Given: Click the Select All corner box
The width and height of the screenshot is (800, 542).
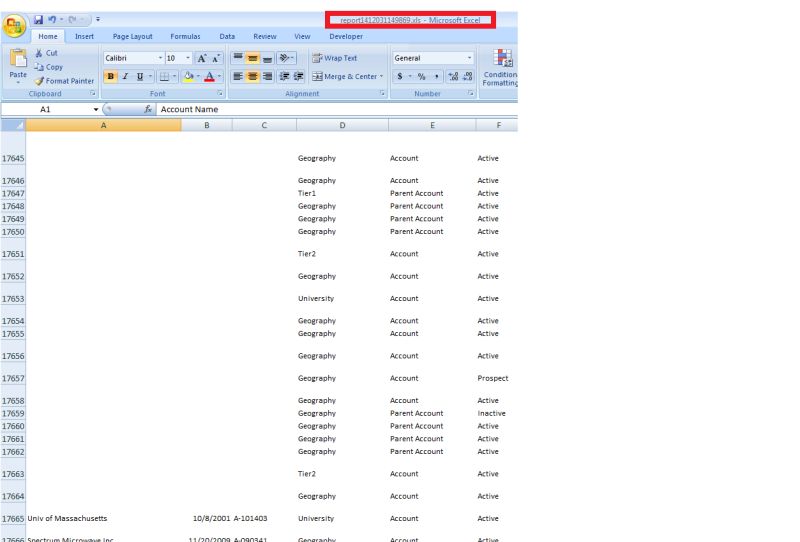Looking at the screenshot, I should [13, 125].
